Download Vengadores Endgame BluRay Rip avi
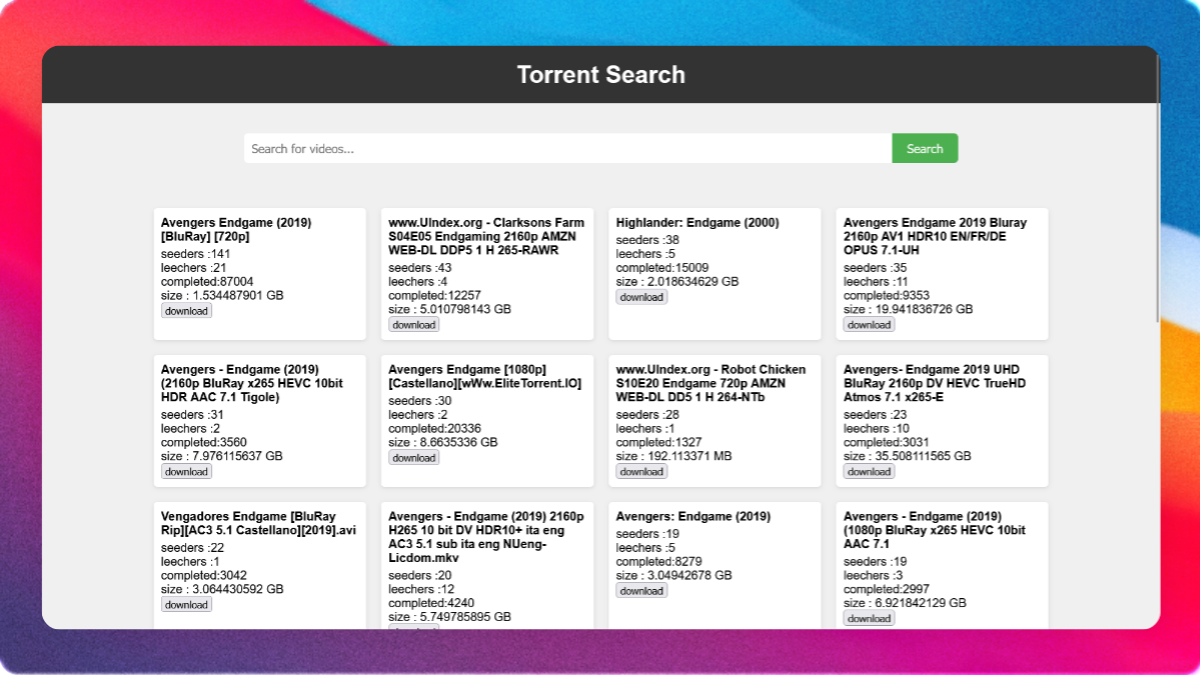The width and height of the screenshot is (1200, 675). (187, 605)
